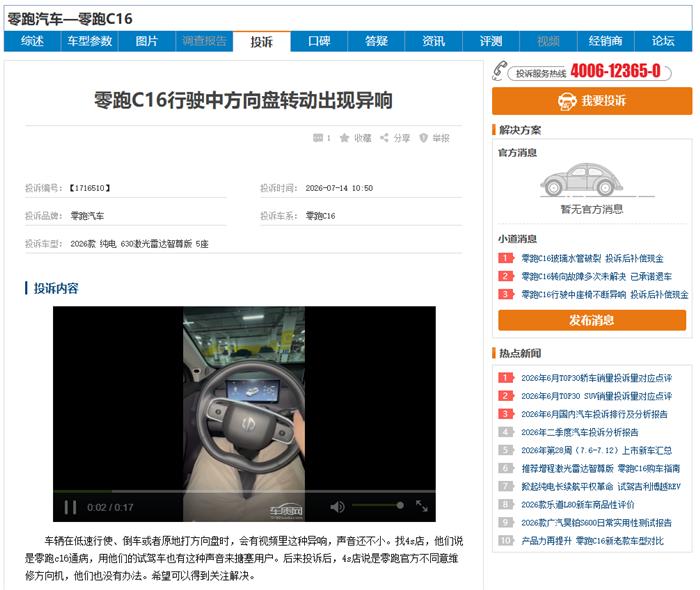Viewport: 700px width, 590px height.
Task: Click the complaint time 2026-07-14 10:50
Action: tap(339, 188)
